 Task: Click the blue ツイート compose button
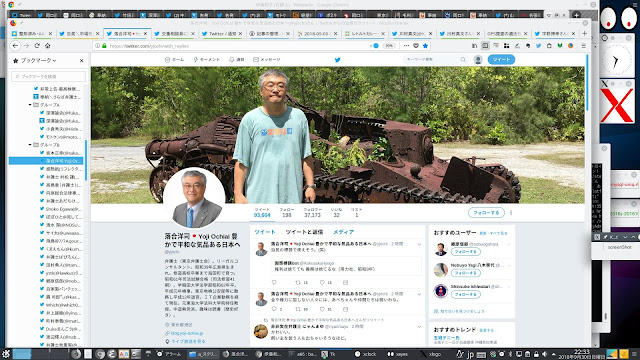(x=501, y=60)
